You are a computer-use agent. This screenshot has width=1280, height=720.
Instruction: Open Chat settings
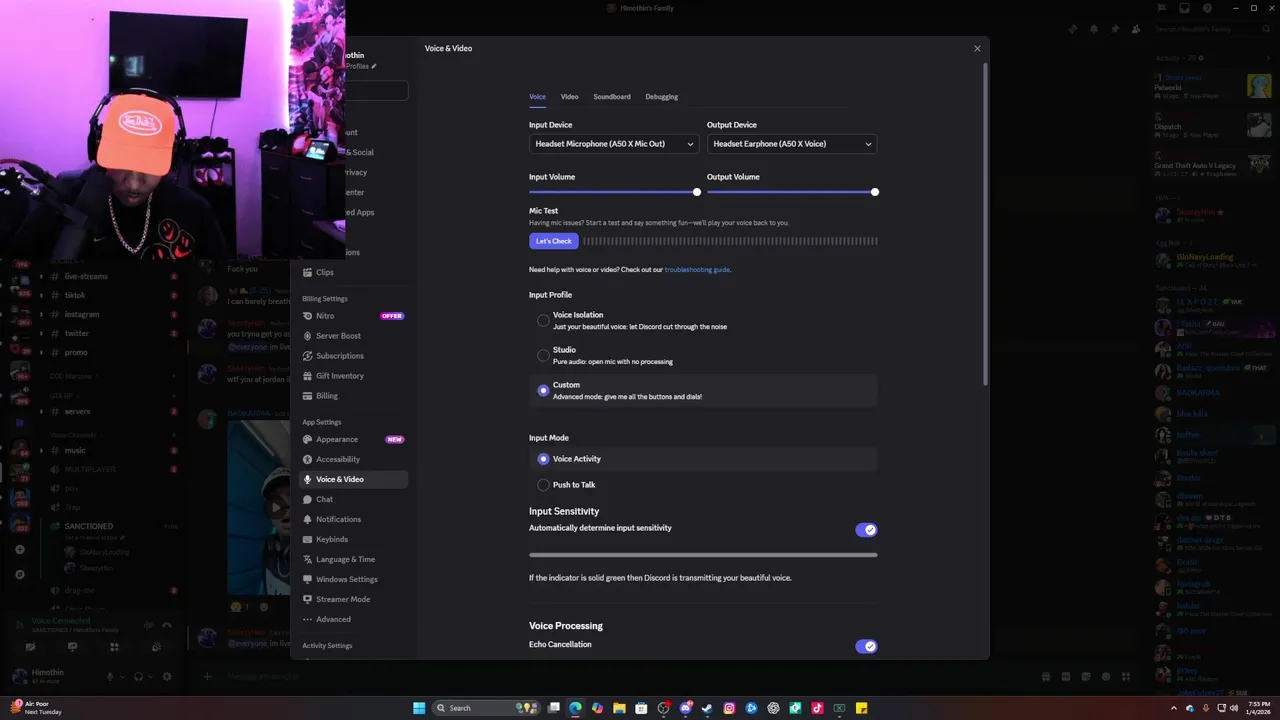(x=353, y=499)
